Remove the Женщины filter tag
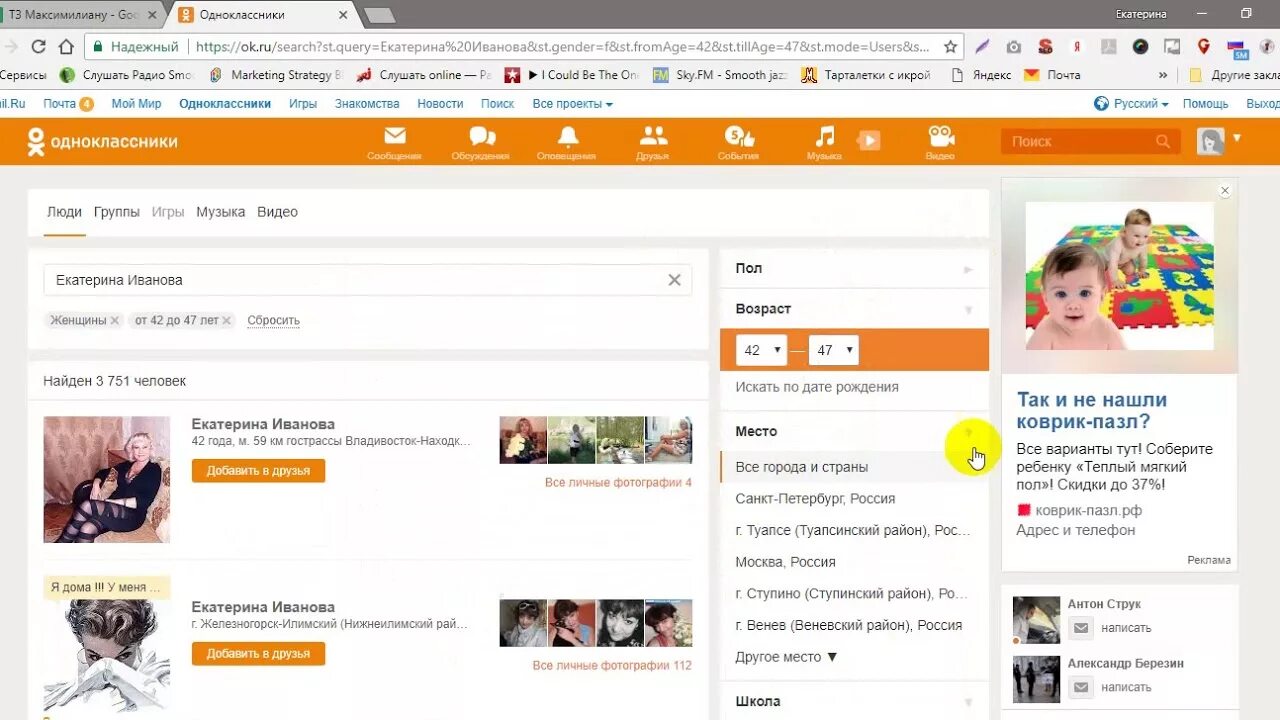Screen dimensions: 1280x720 point(115,320)
